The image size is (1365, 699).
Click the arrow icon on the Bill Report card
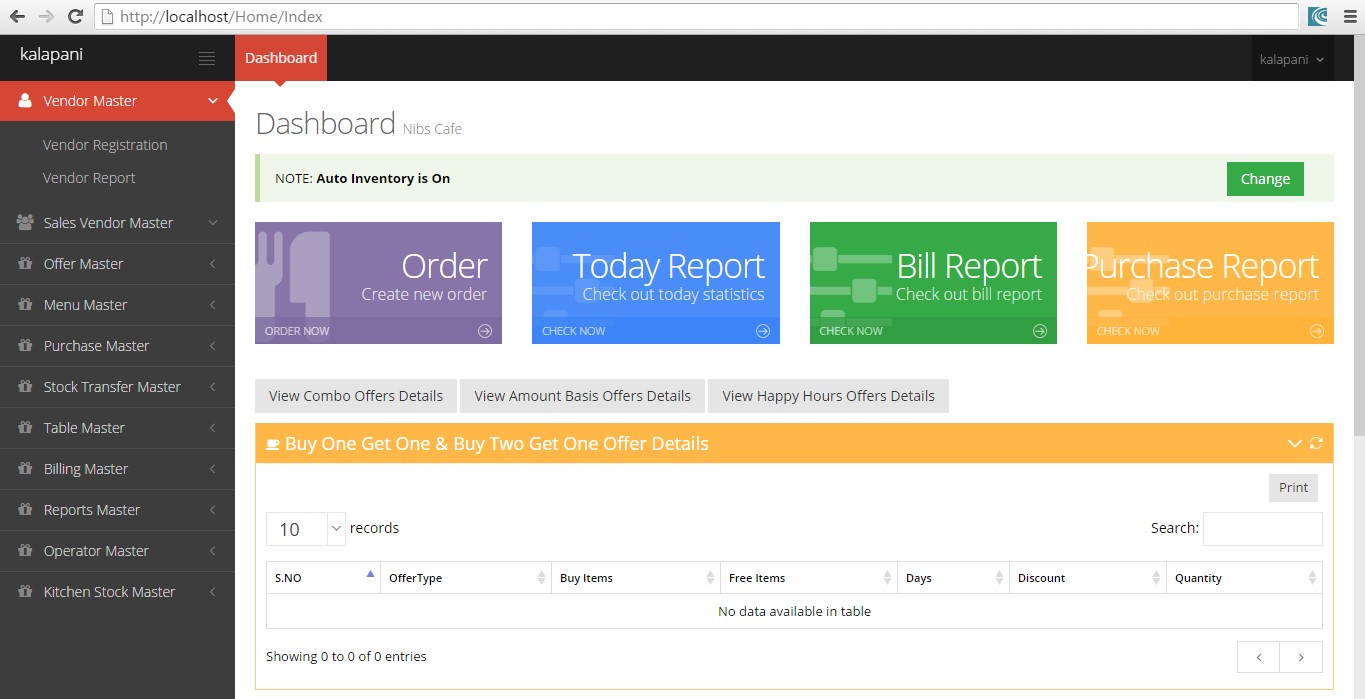(x=1039, y=330)
